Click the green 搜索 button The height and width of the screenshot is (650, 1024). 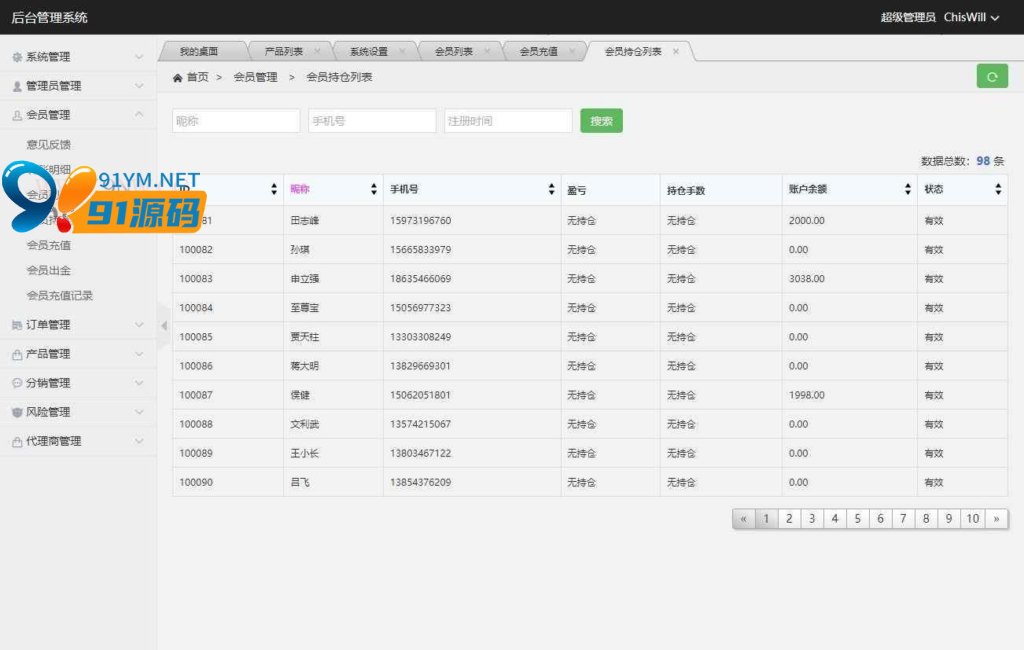click(x=601, y=121)
